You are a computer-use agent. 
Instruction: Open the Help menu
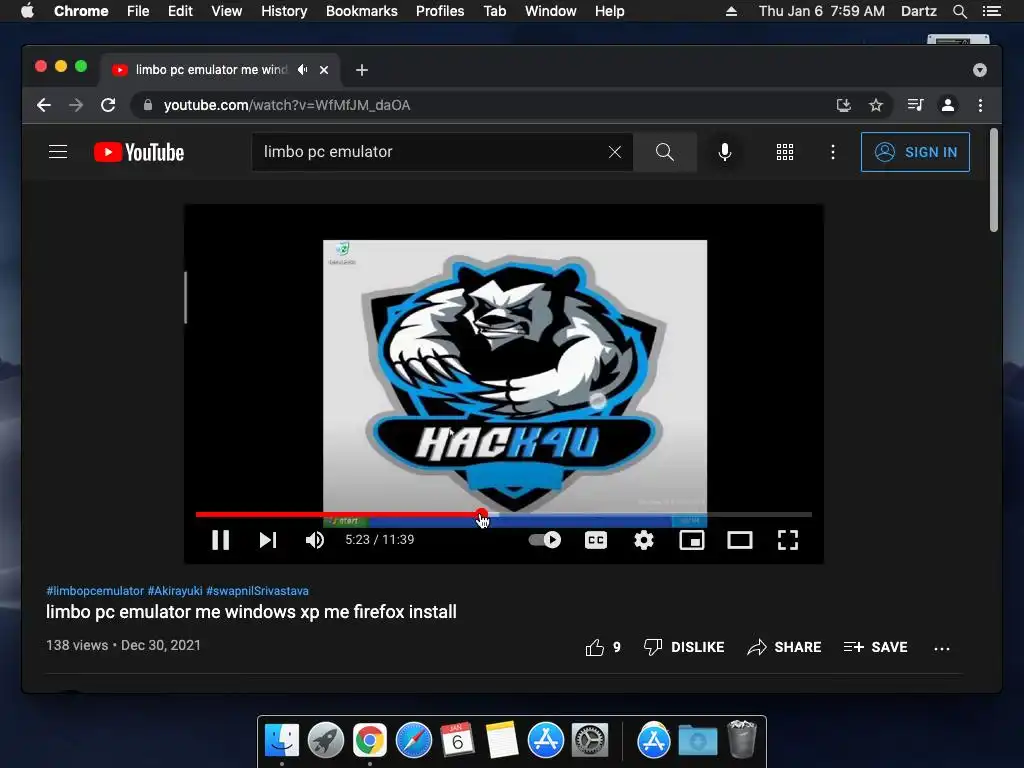(x=609, y=11)
